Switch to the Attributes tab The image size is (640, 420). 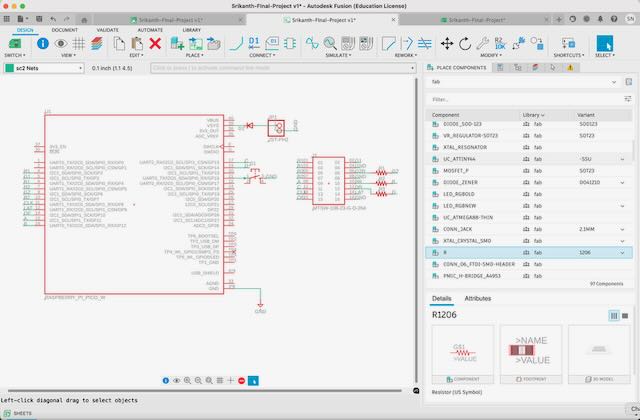click(478, 298)
